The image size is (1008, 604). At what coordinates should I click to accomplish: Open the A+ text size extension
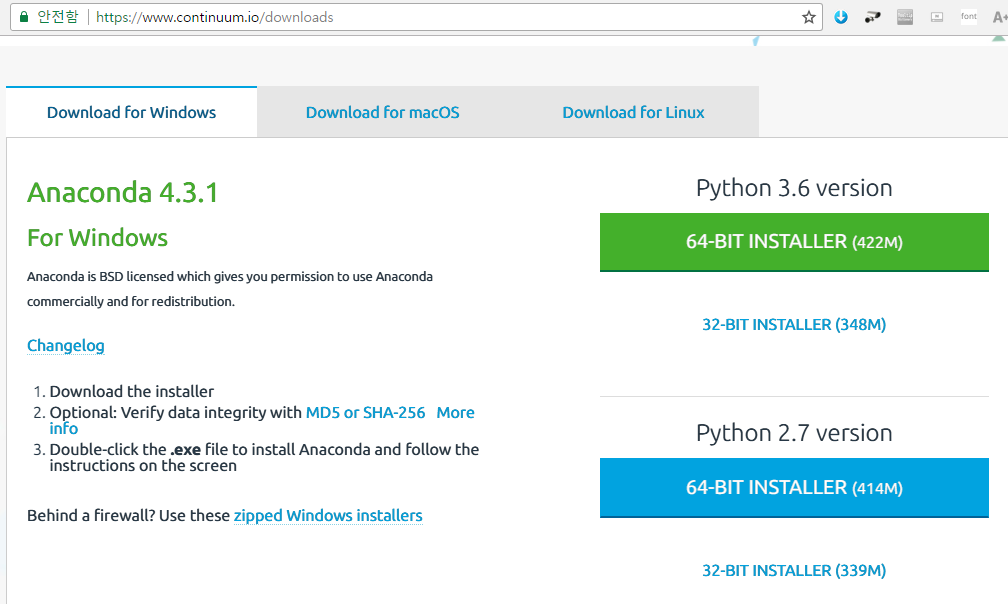pyautogui.click(x=1000, y=17)
